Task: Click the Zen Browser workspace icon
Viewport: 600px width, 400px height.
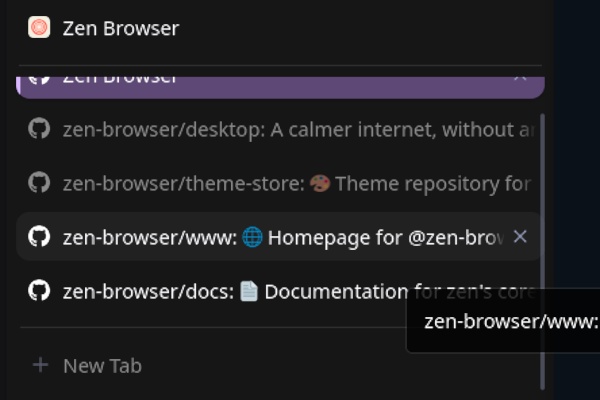Action: click(x=39, y=27)
